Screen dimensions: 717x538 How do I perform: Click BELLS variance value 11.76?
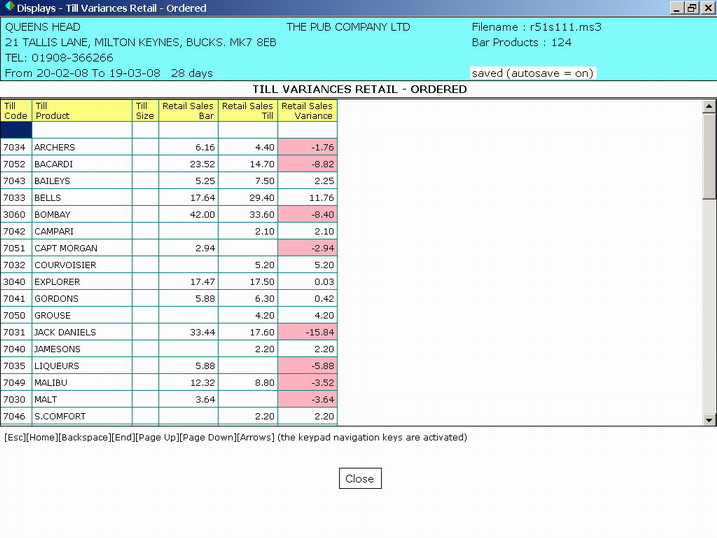coord(307,198)
